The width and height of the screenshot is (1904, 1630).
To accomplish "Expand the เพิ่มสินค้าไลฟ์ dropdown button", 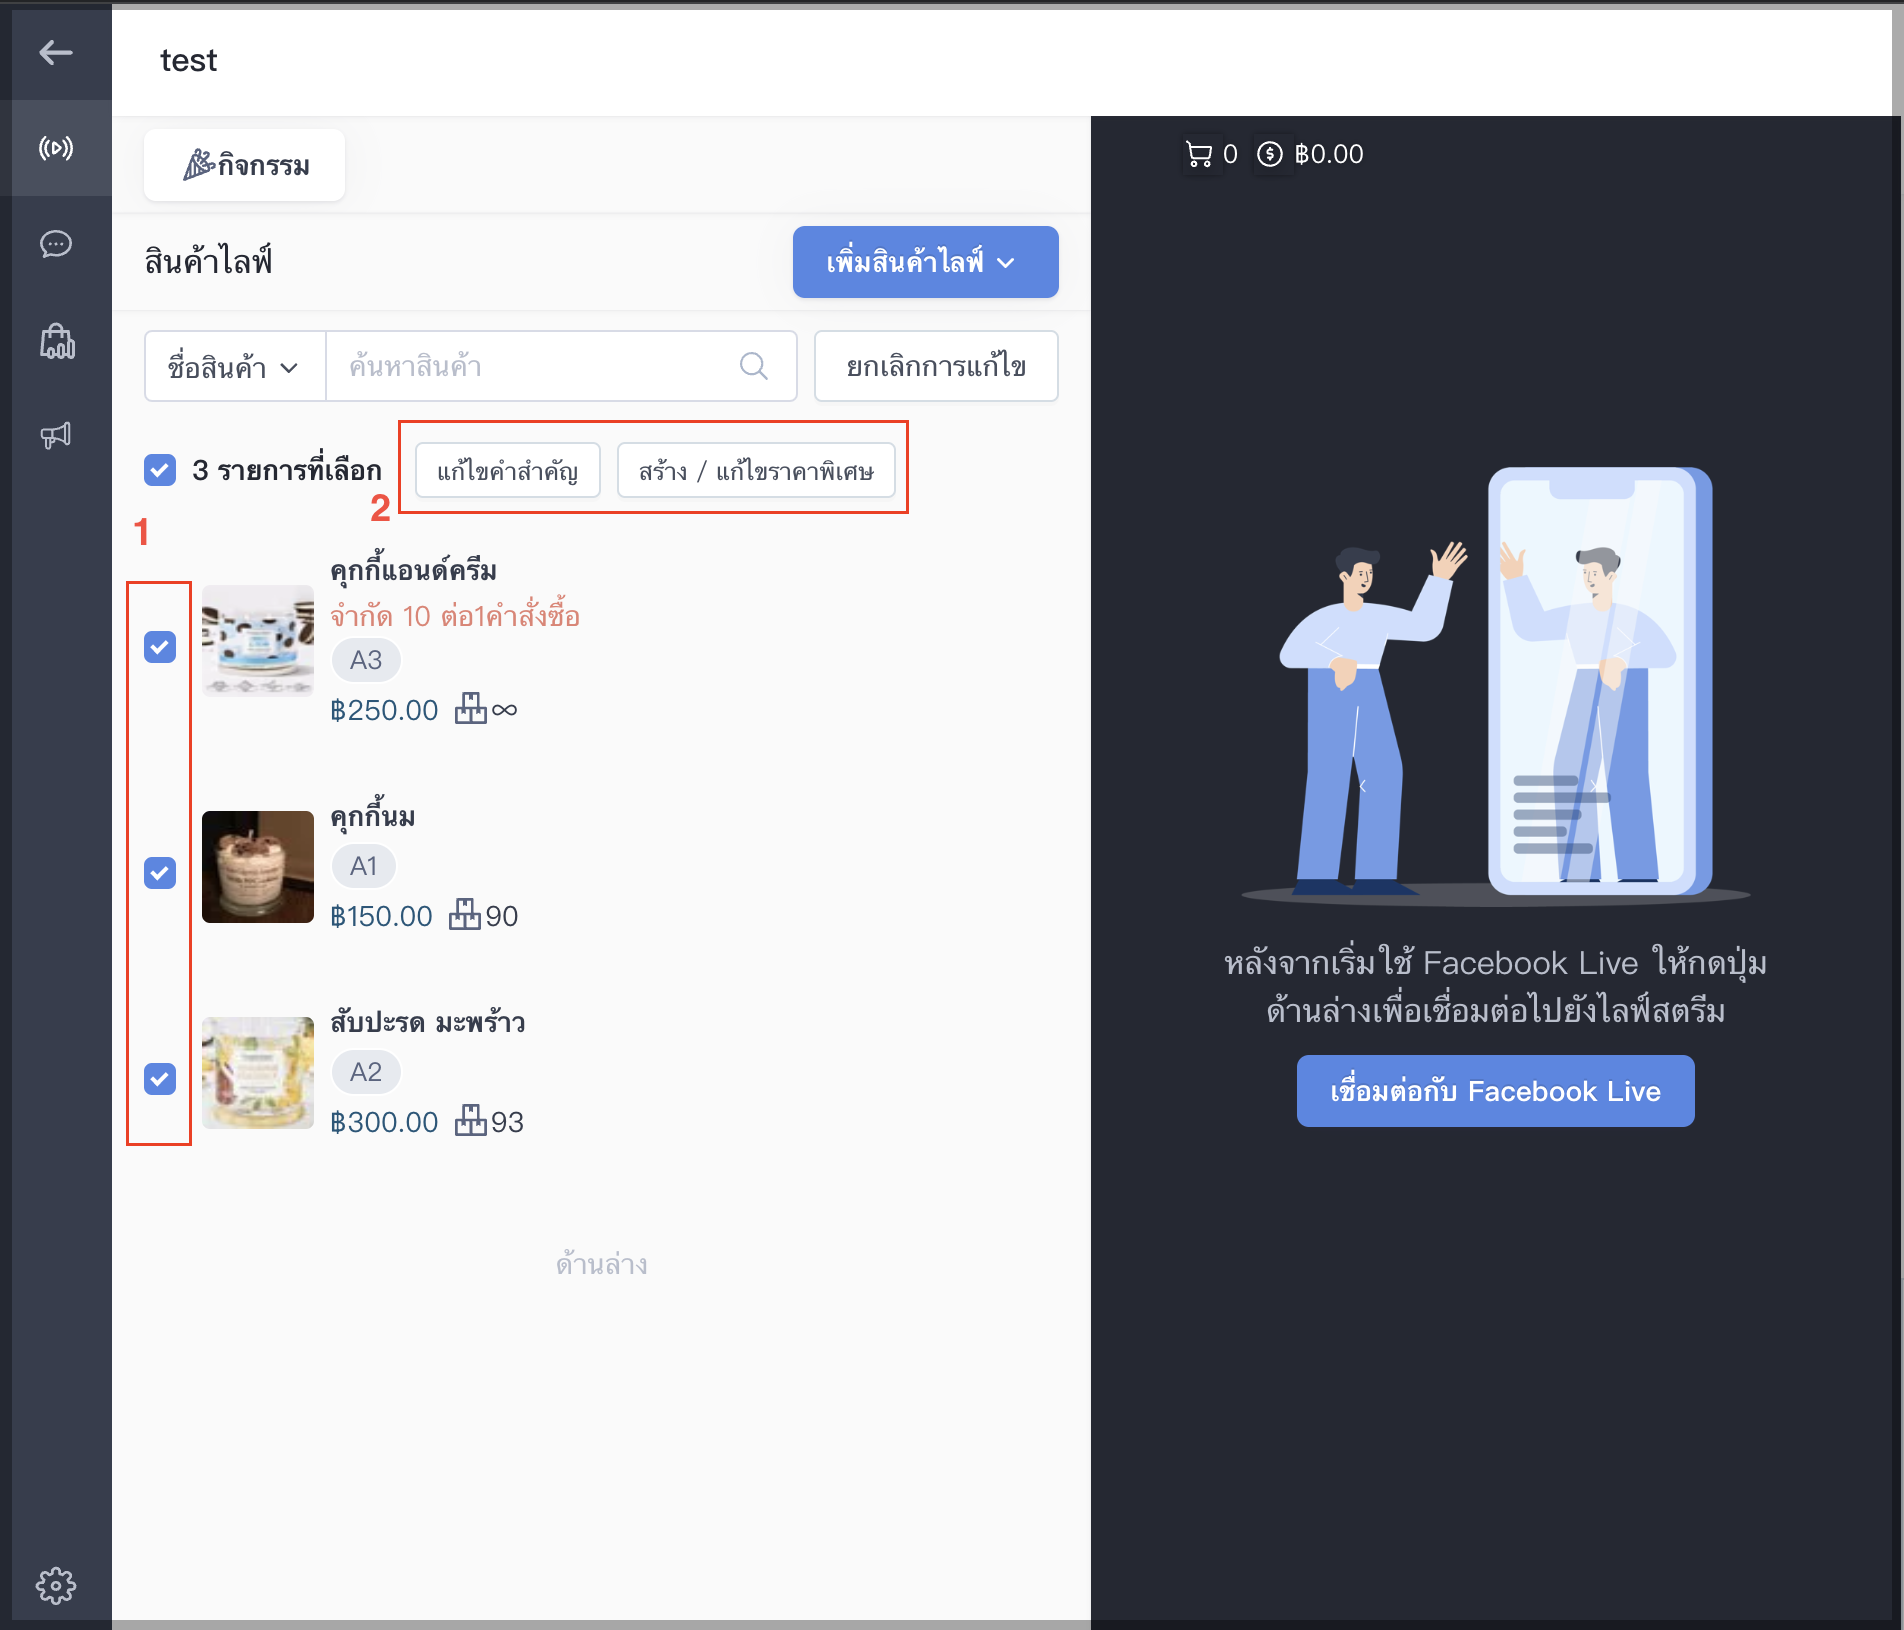I will pos(925,262).
